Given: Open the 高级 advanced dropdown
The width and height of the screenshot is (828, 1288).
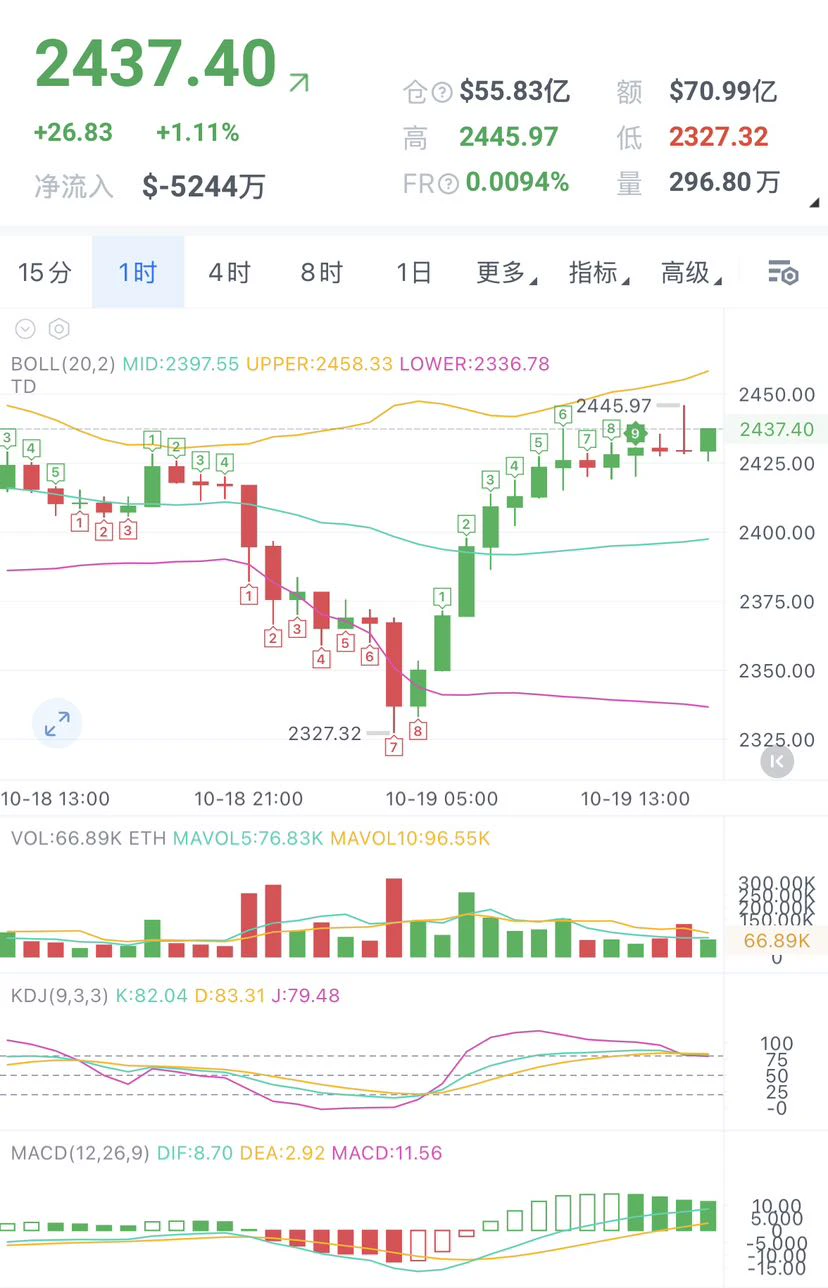Looking at the screenshot, I should click(691, 272).
